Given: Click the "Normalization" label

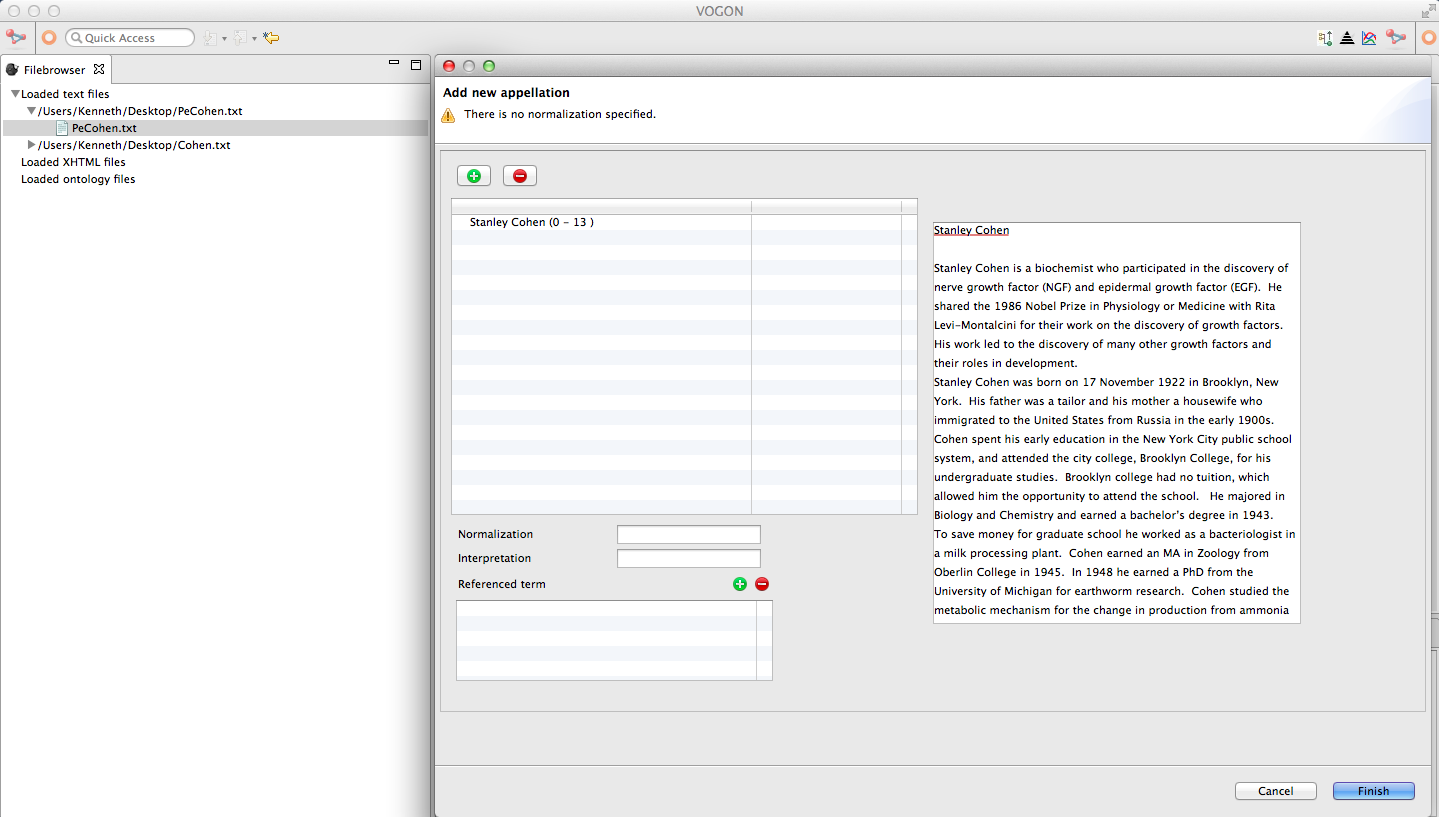Looking at the screenshot, I should 496,534.
